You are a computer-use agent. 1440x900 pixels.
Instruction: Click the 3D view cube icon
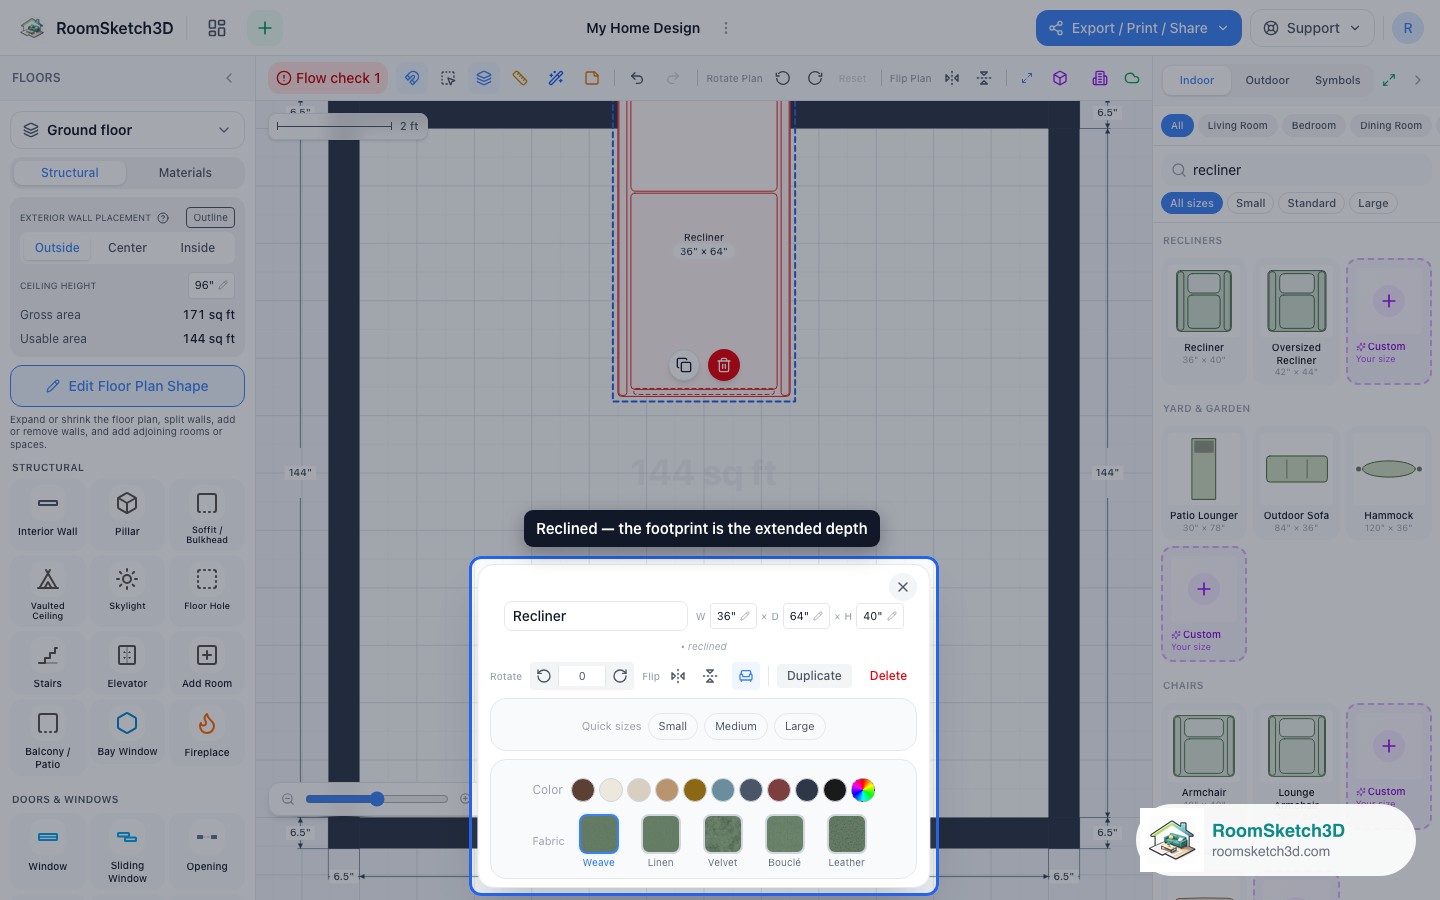click(x=1060, y=78)
